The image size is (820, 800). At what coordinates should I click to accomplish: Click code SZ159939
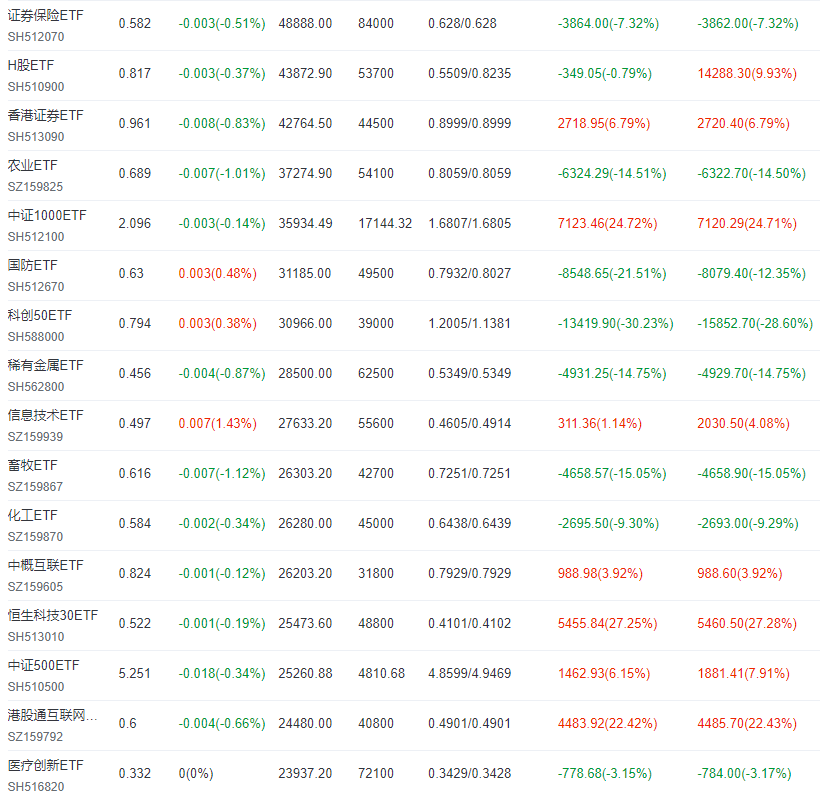tap(36, 437)
